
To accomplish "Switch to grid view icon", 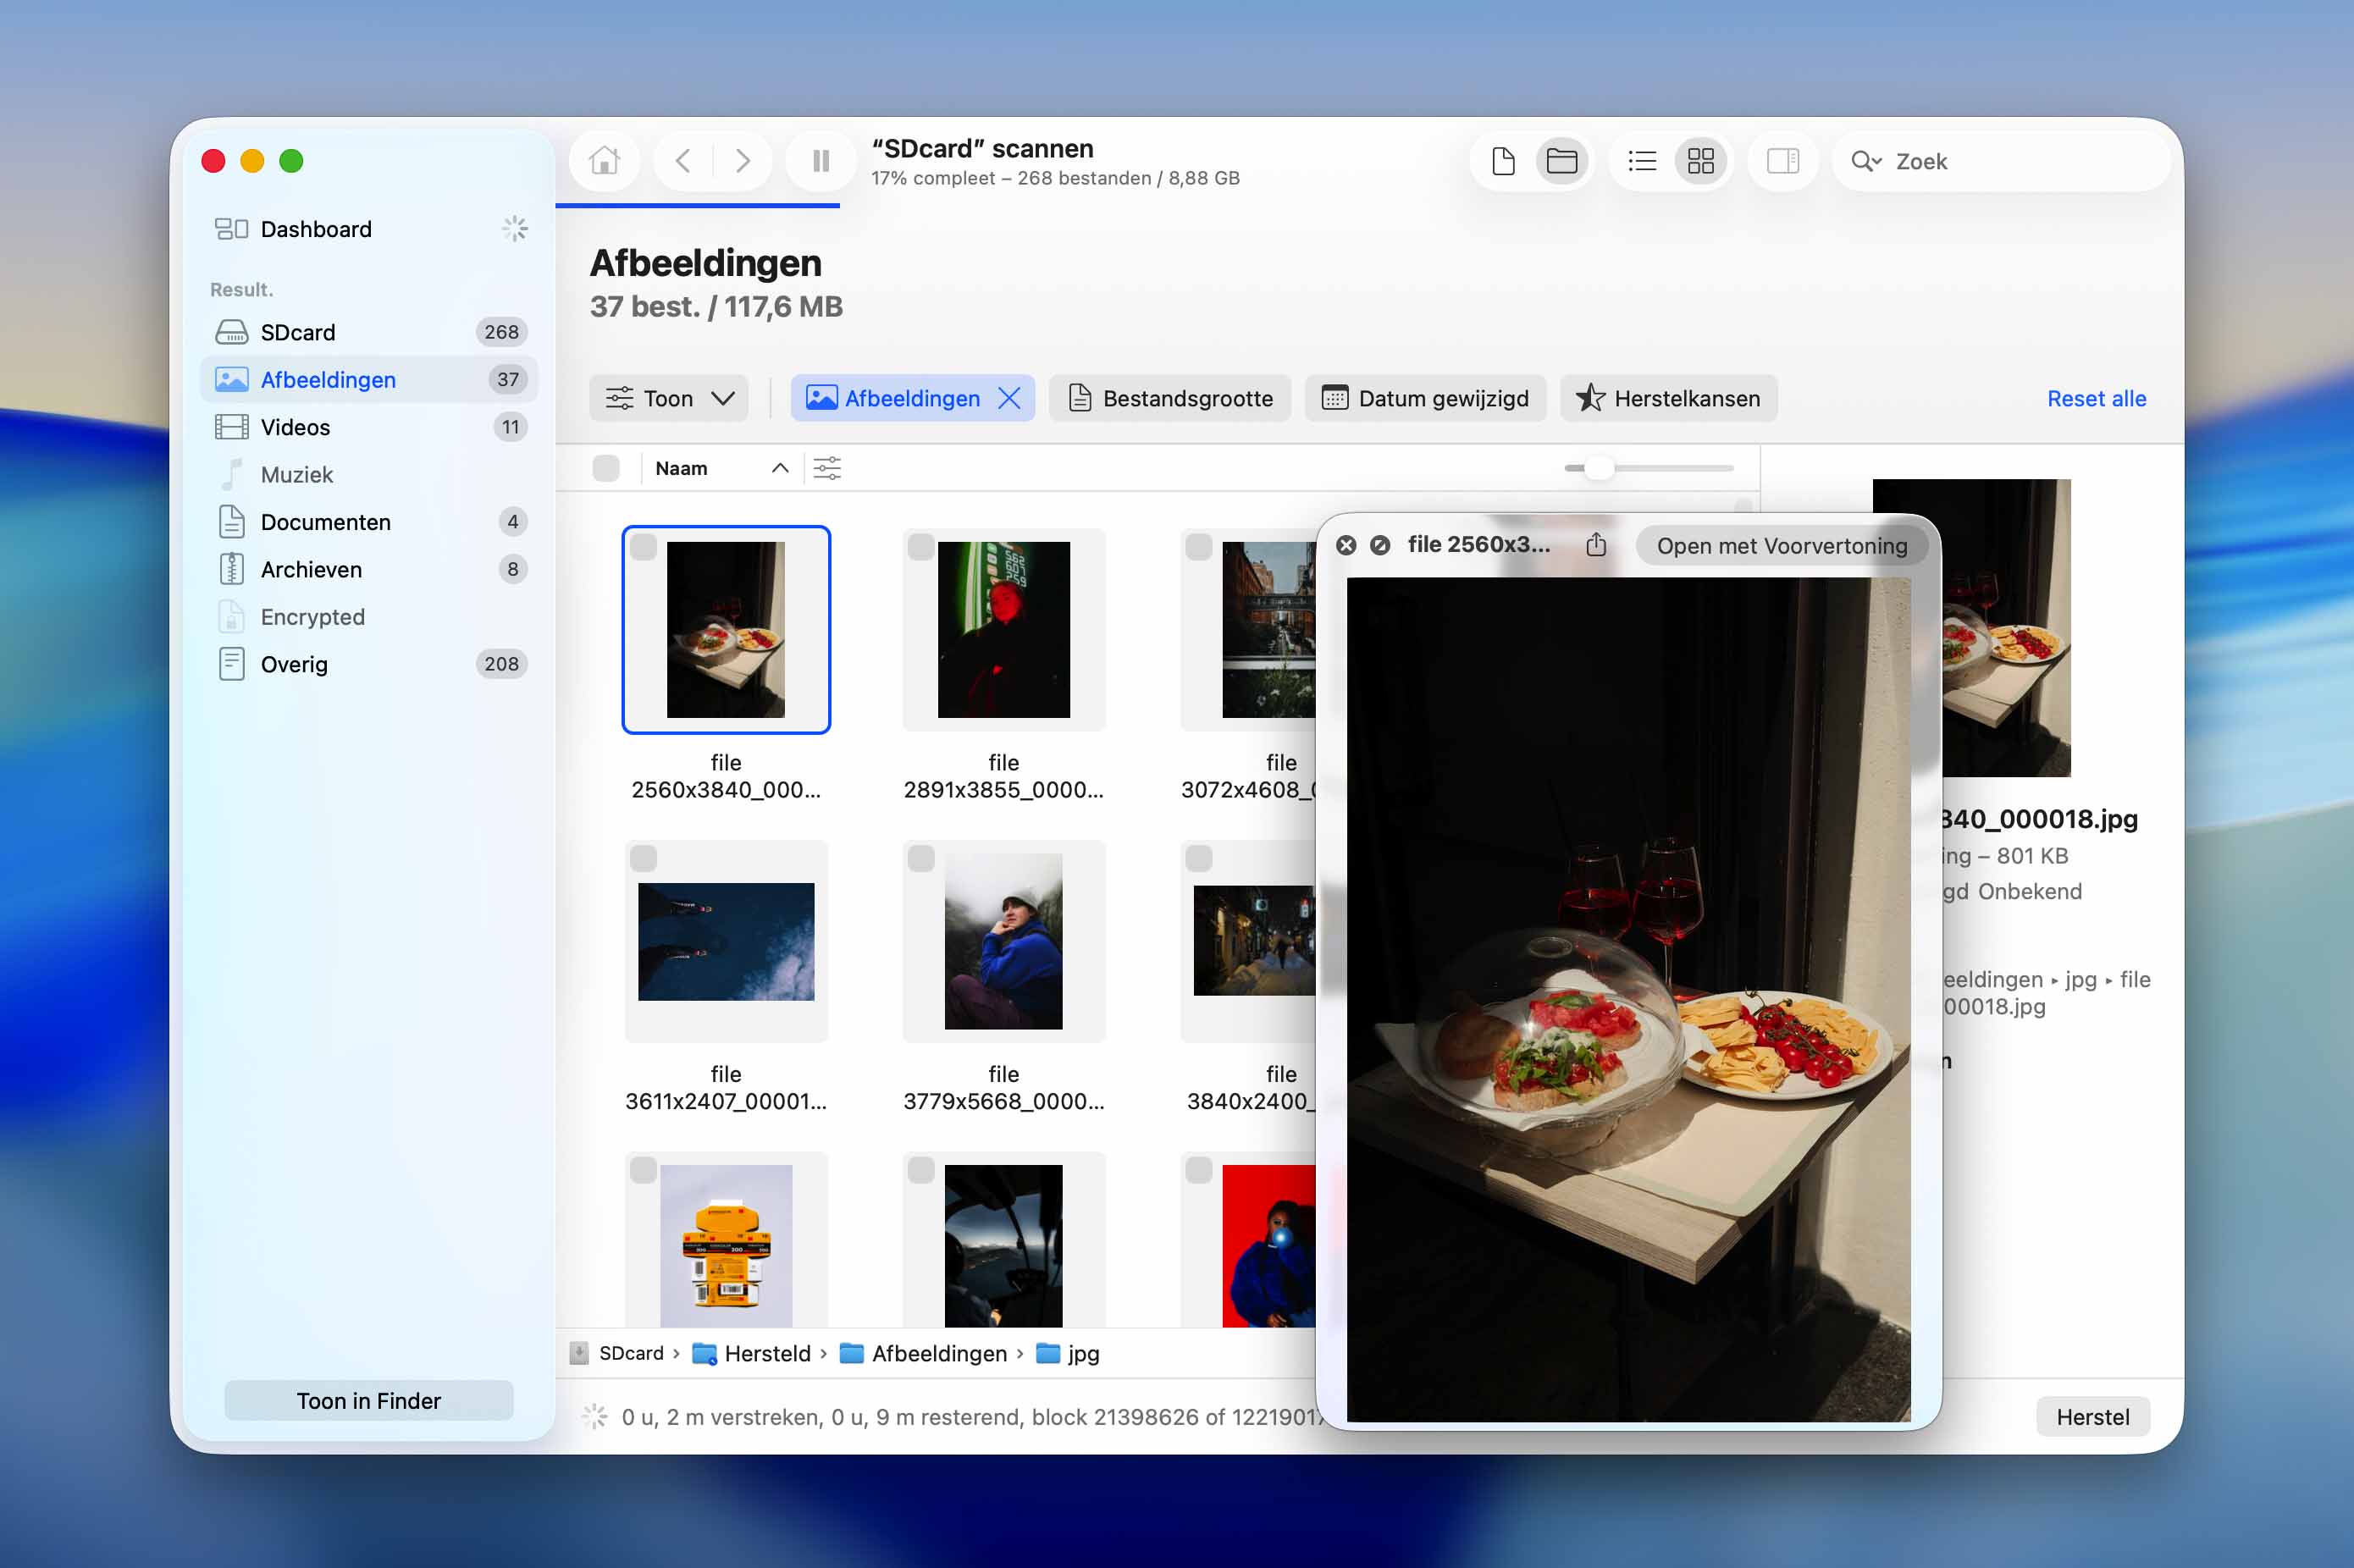I will pyautogui.click(x=1700, y=161).
